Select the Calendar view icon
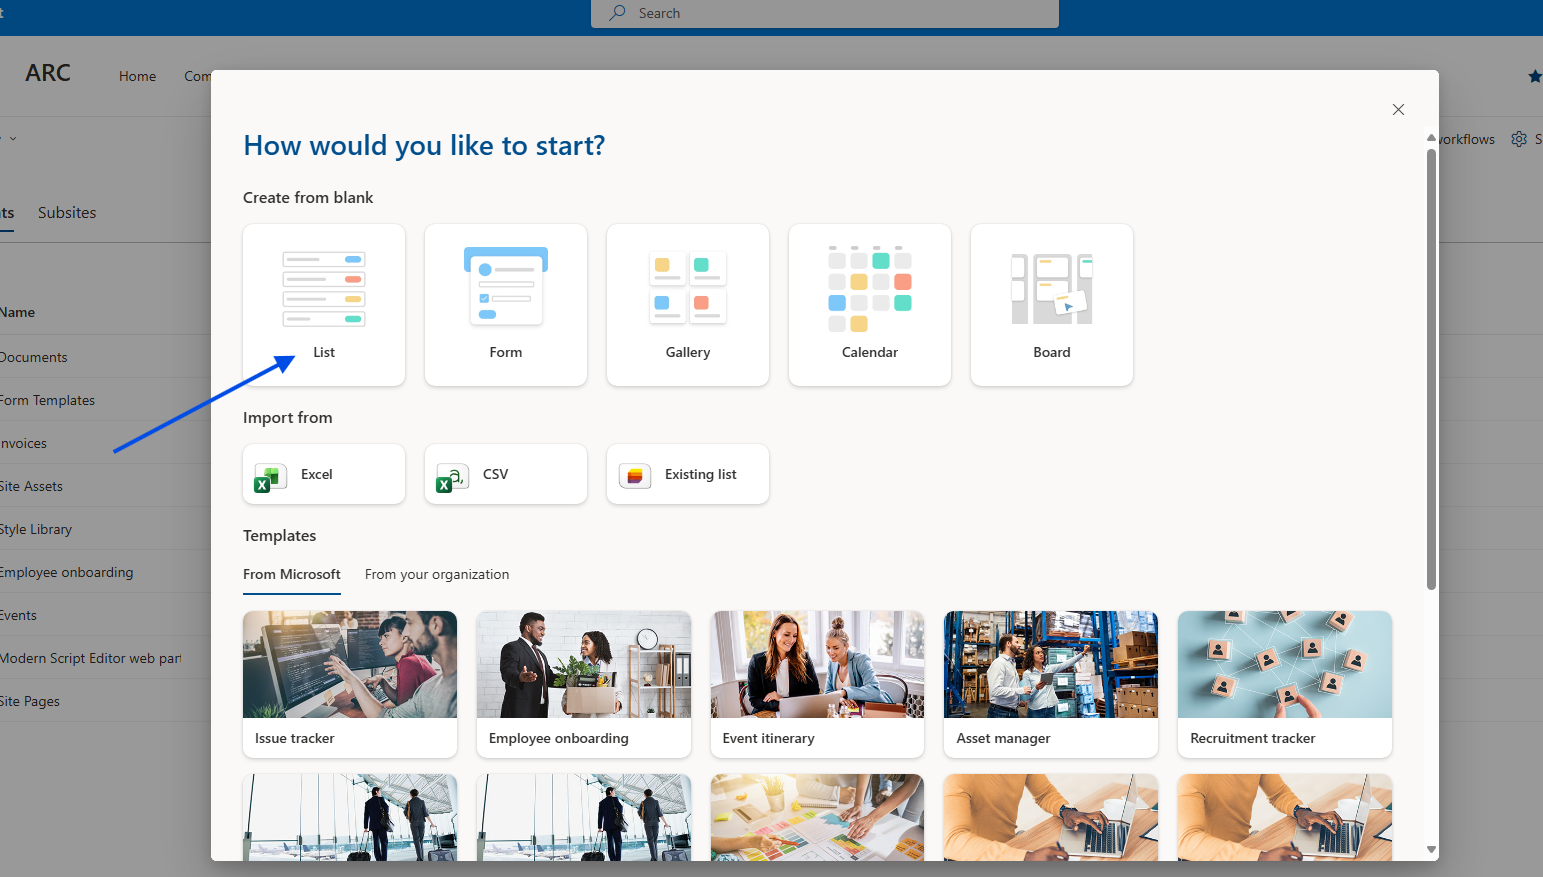This screenshot has height=877, width=1543. point(870,289)
